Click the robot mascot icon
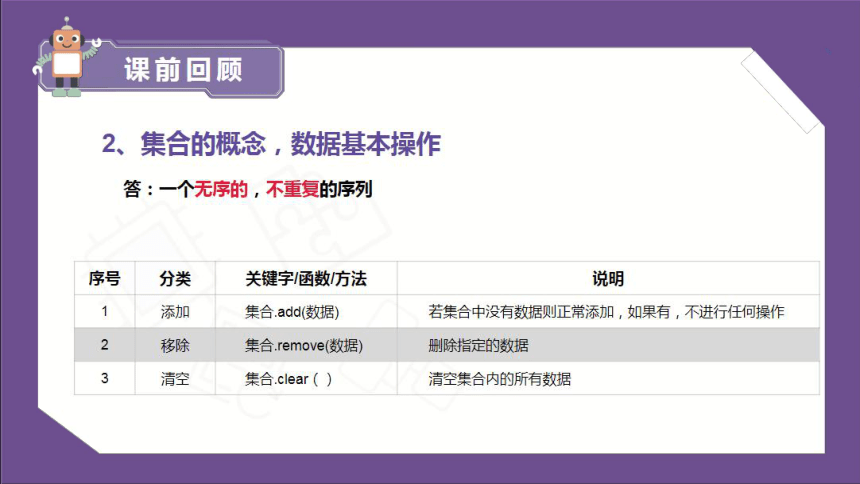Screen dimensions: 860x484 point(67,58)
